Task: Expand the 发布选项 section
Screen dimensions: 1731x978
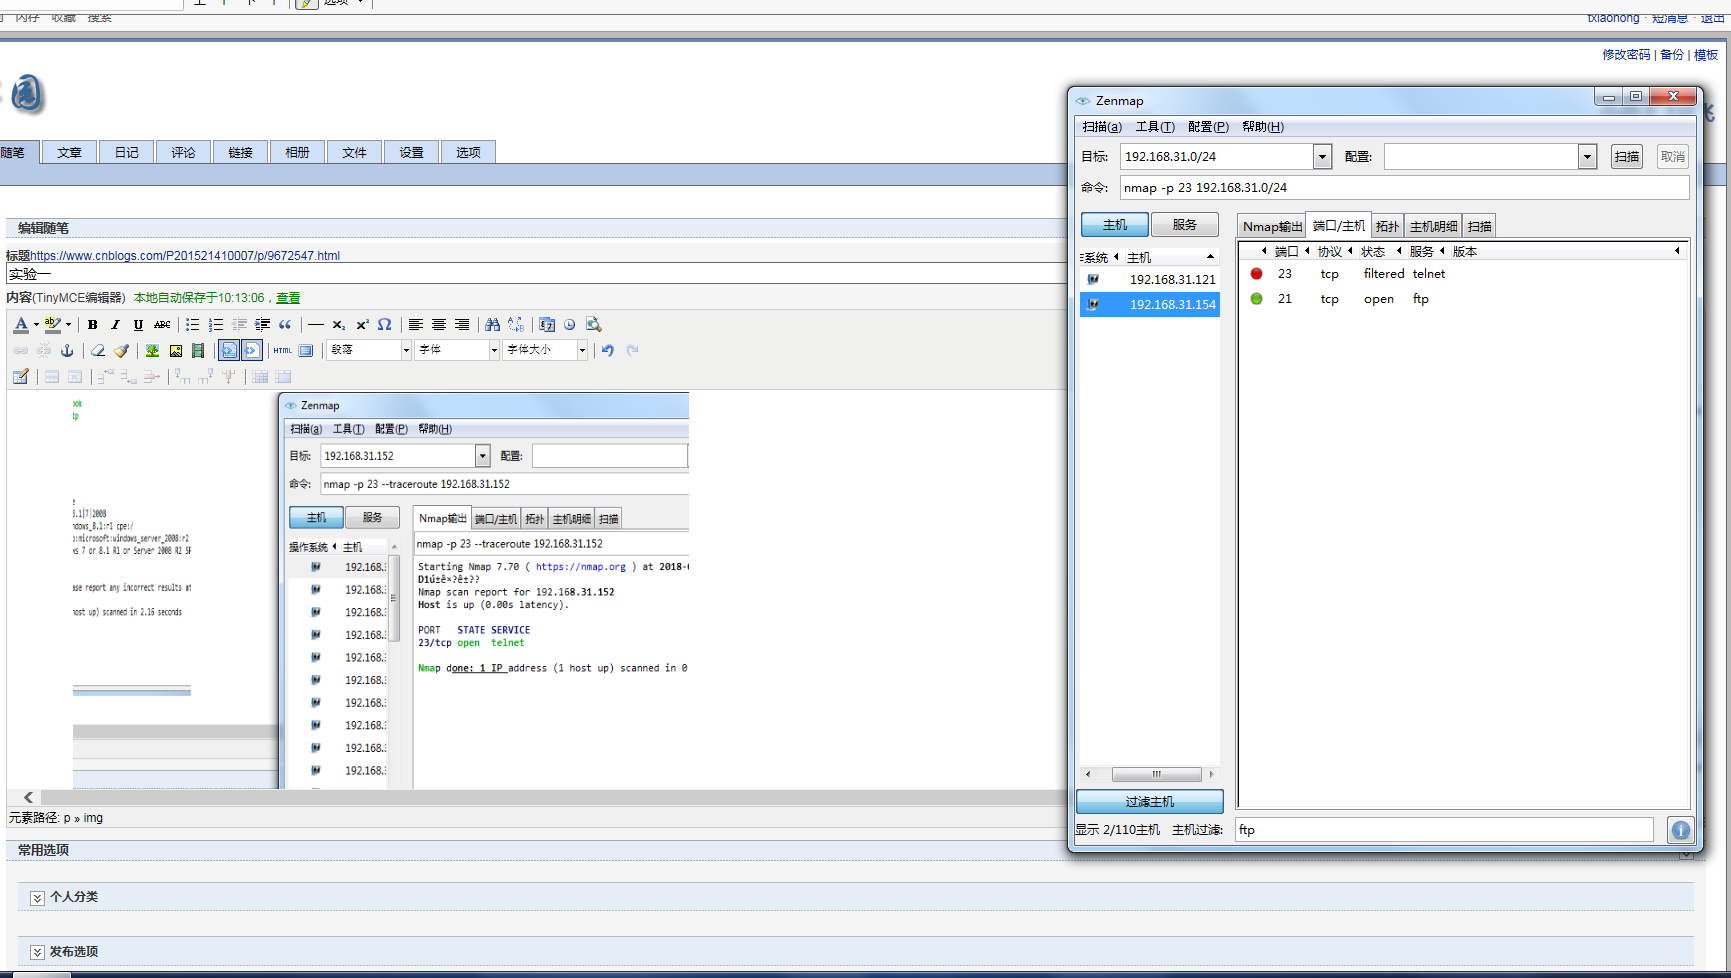Action: (x=37, y=952)
